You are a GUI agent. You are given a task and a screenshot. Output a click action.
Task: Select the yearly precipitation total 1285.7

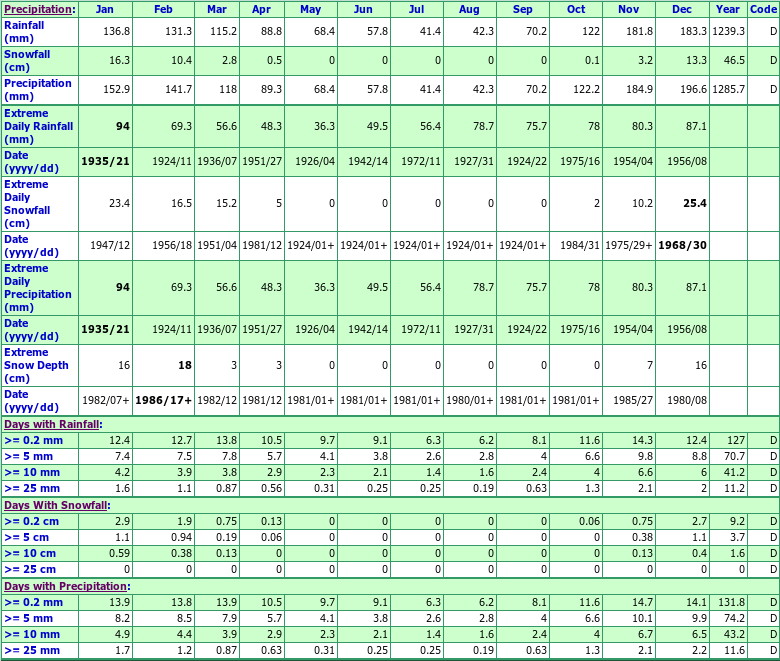(728, 89)
